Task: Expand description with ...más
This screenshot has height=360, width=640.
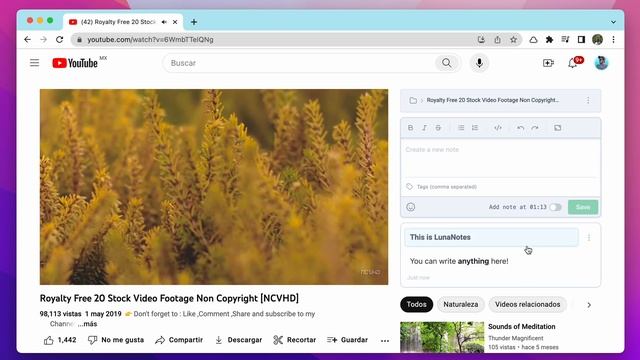Action: pos(87,324)
